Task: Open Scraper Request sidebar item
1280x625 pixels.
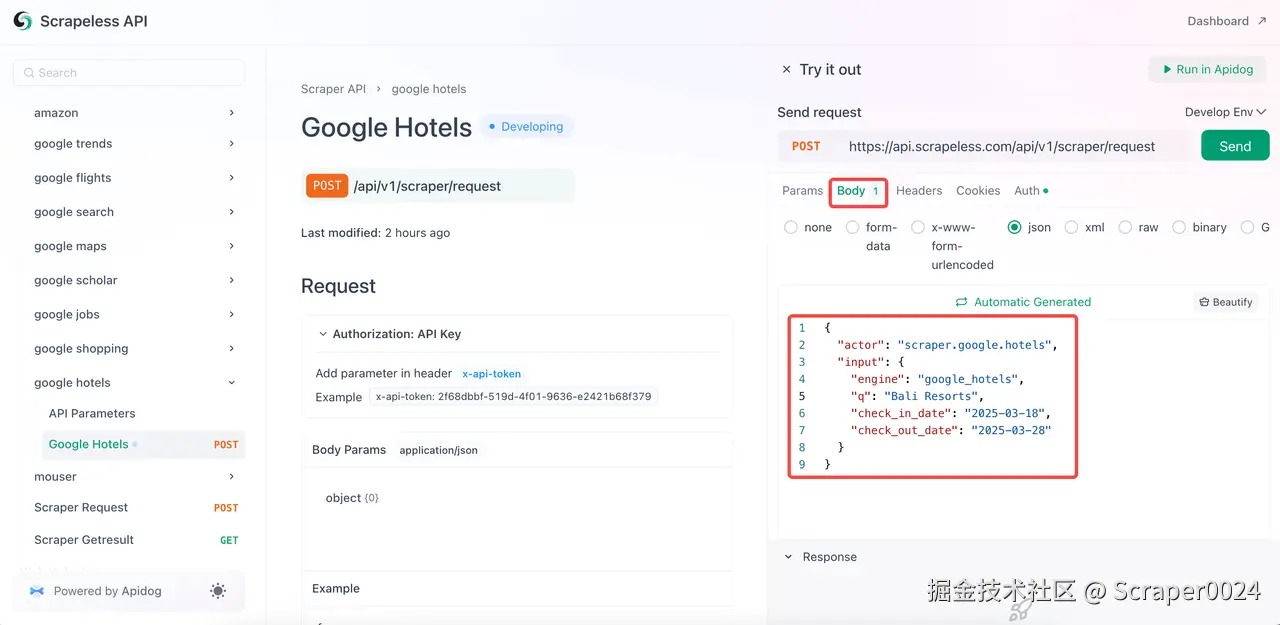Action: coord(134,507)
